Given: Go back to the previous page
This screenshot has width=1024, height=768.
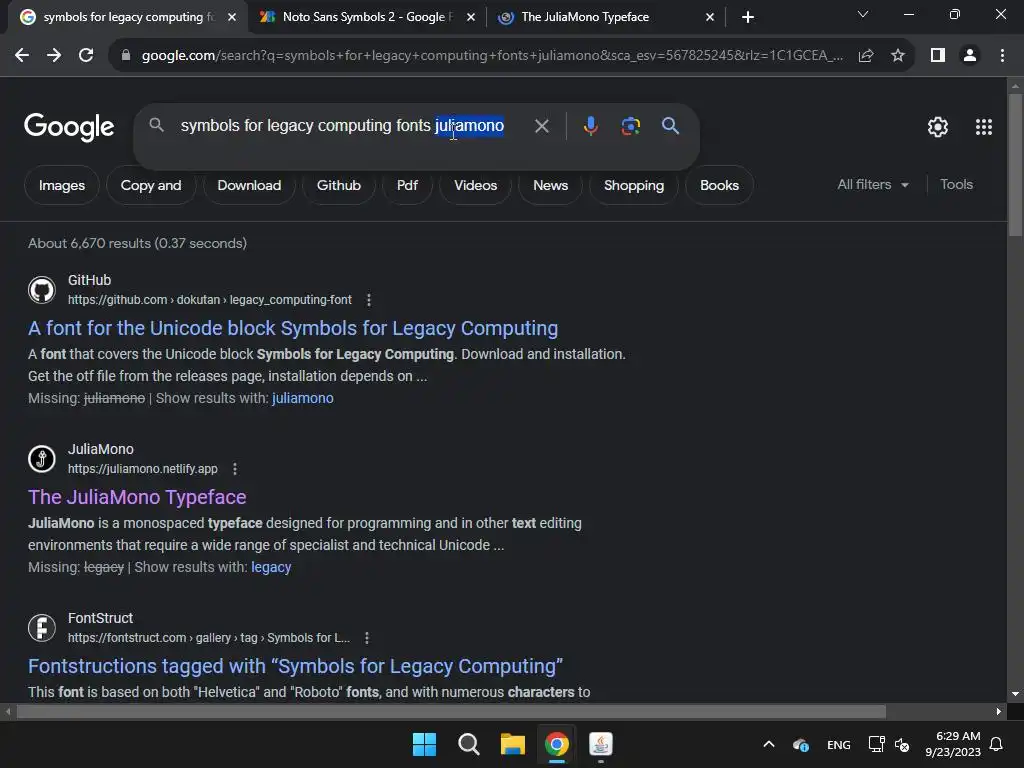Looking at the screenshot, I should [22, 56].
